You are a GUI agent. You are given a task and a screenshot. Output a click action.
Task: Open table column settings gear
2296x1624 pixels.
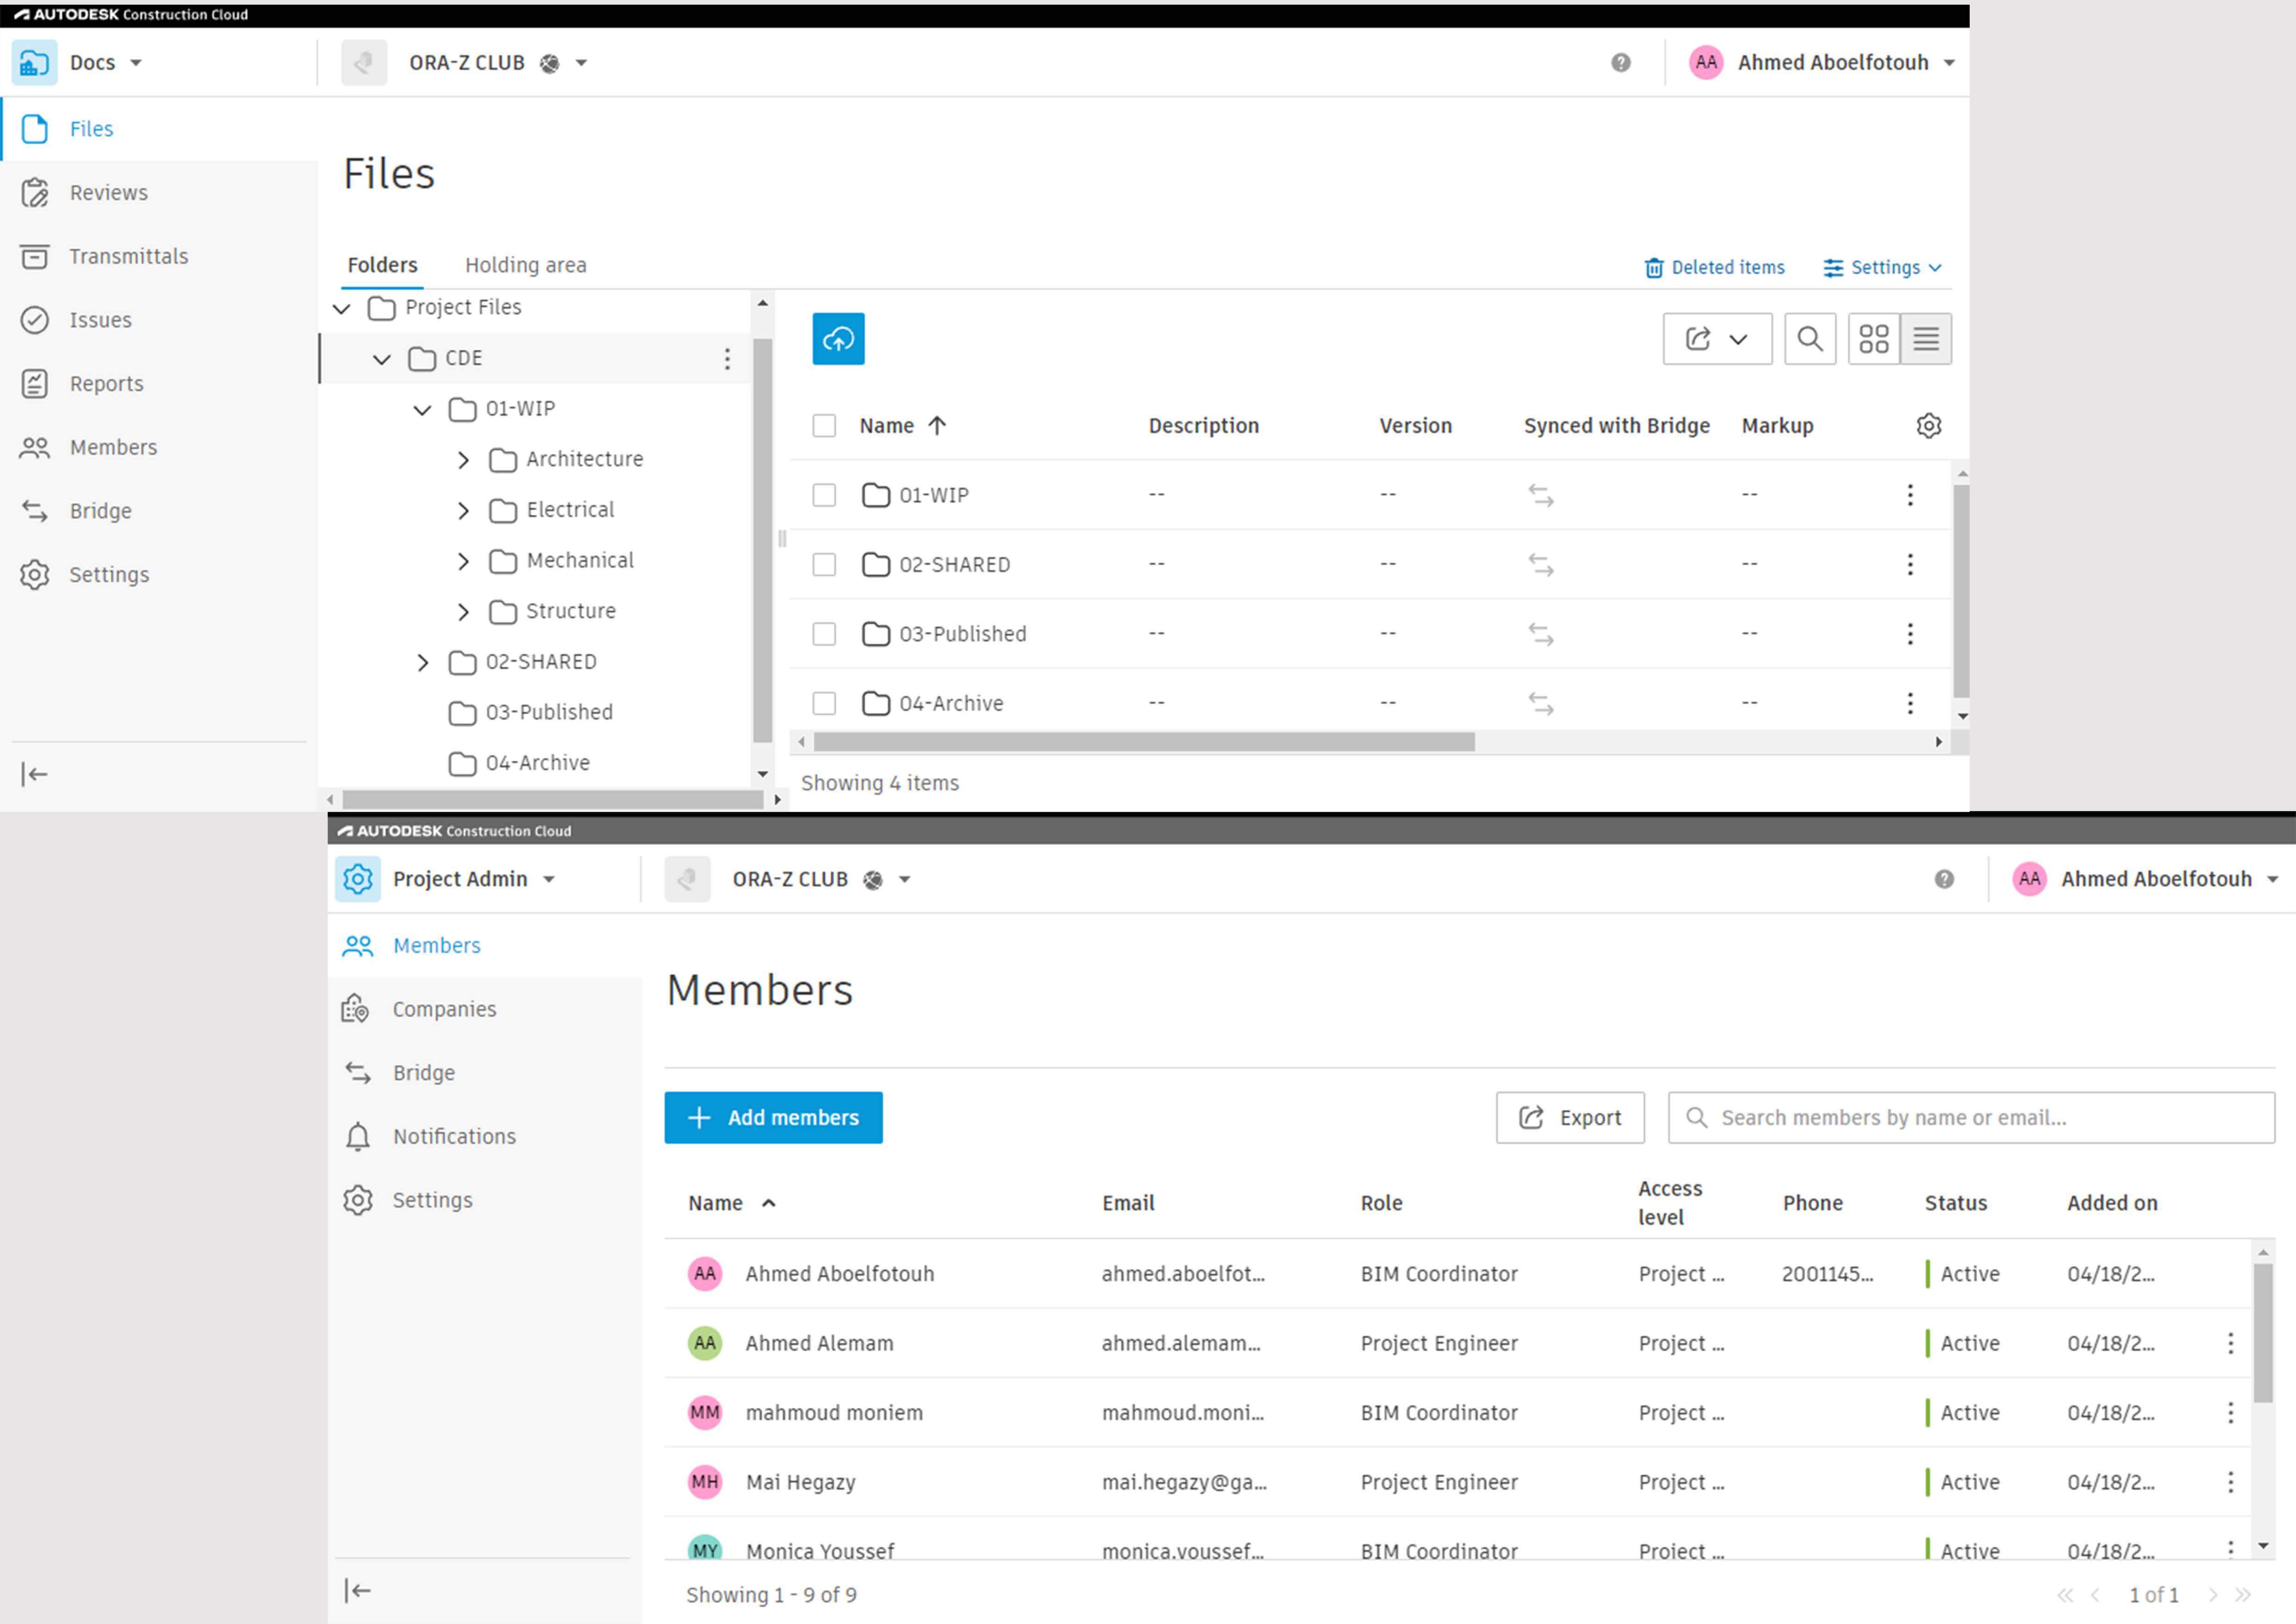coord(1928,426)
